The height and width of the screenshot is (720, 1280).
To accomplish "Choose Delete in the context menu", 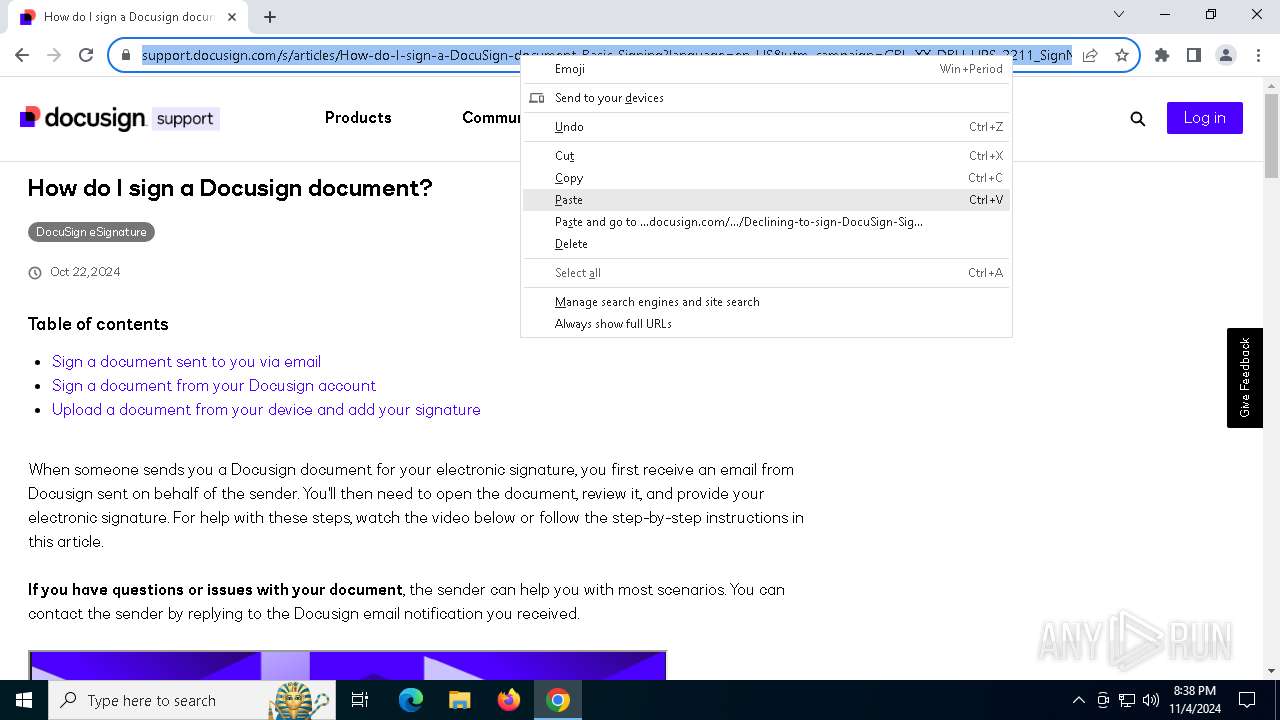I will (x=766, y=244).
